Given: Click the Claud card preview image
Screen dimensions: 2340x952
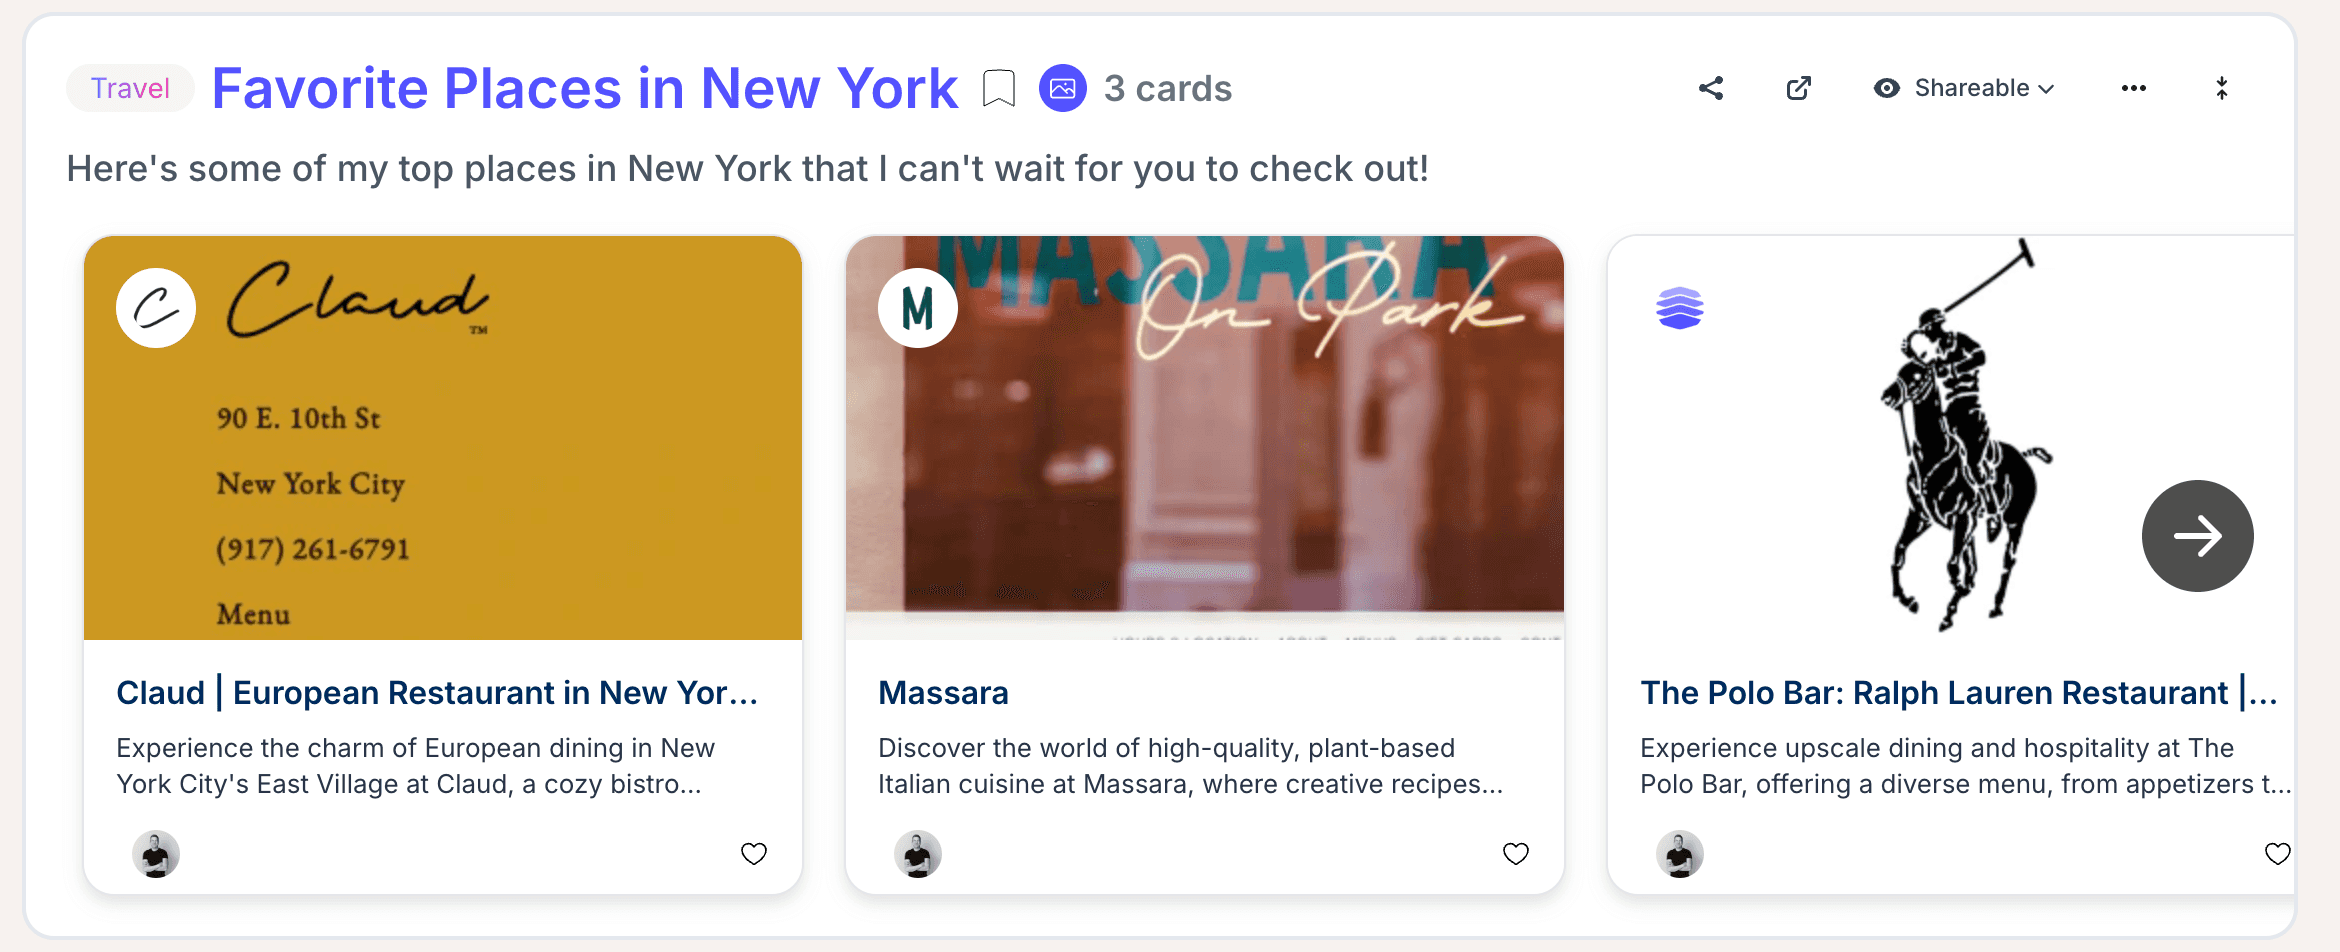Looking at the screenshot, I should click(443, 438).
